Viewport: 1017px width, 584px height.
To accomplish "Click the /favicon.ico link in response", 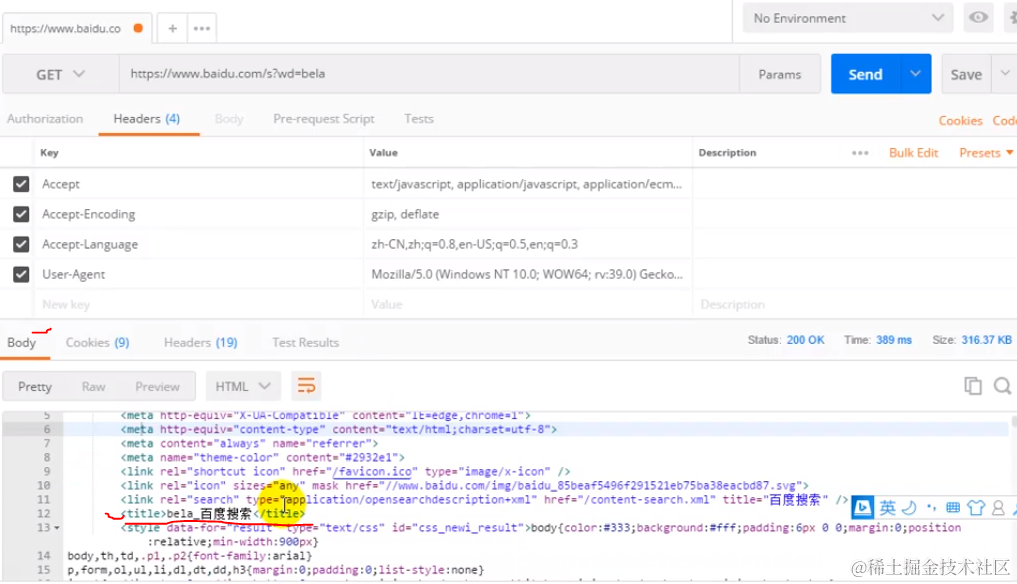I will click(x=372, y=472).
